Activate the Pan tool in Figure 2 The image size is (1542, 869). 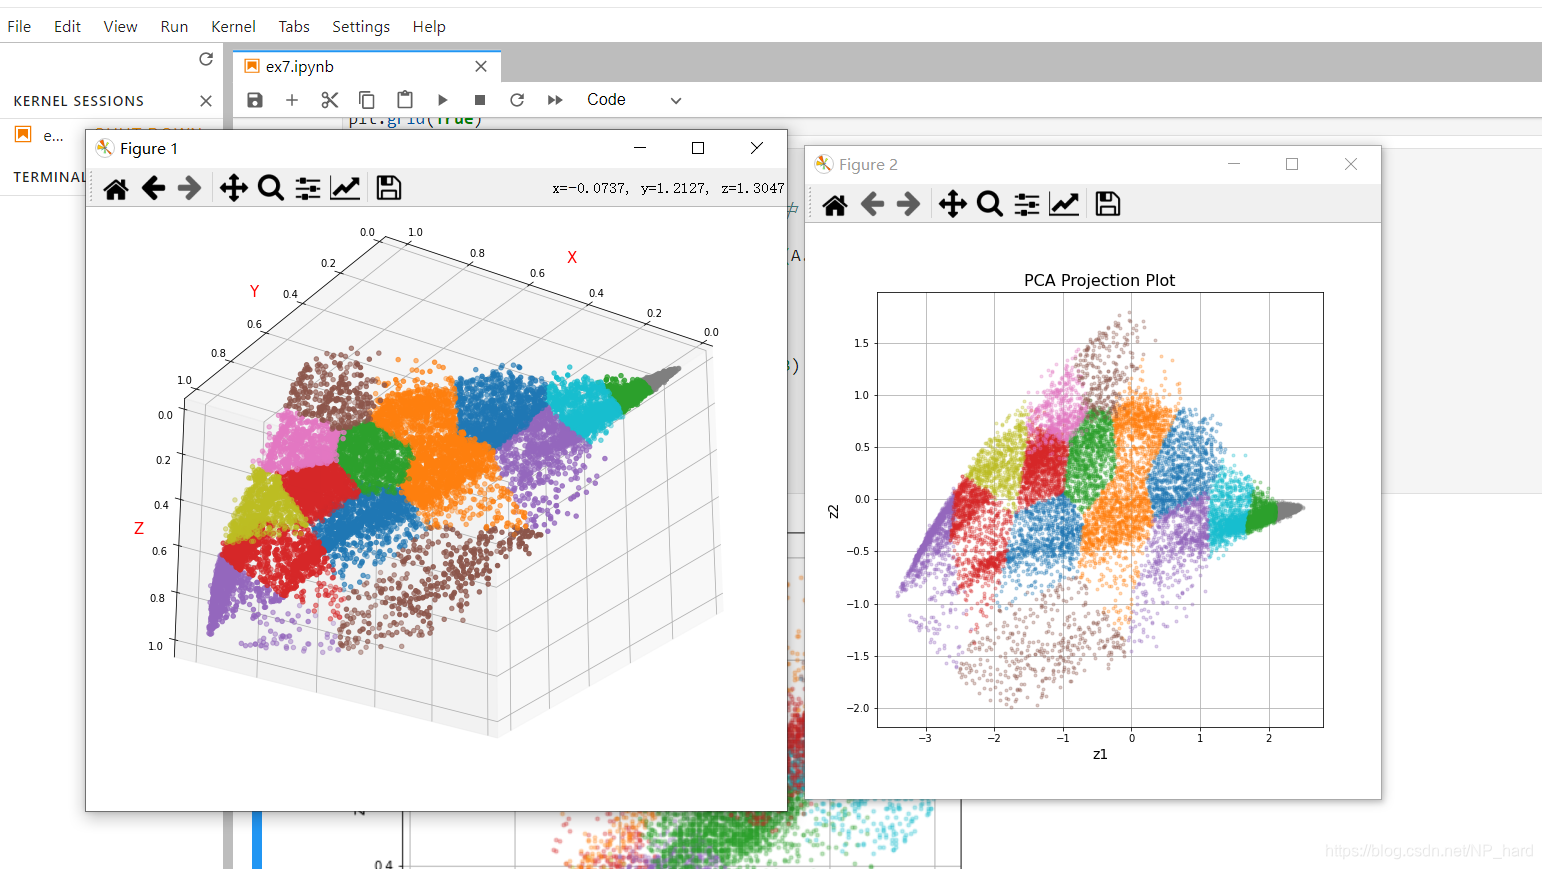953,205
